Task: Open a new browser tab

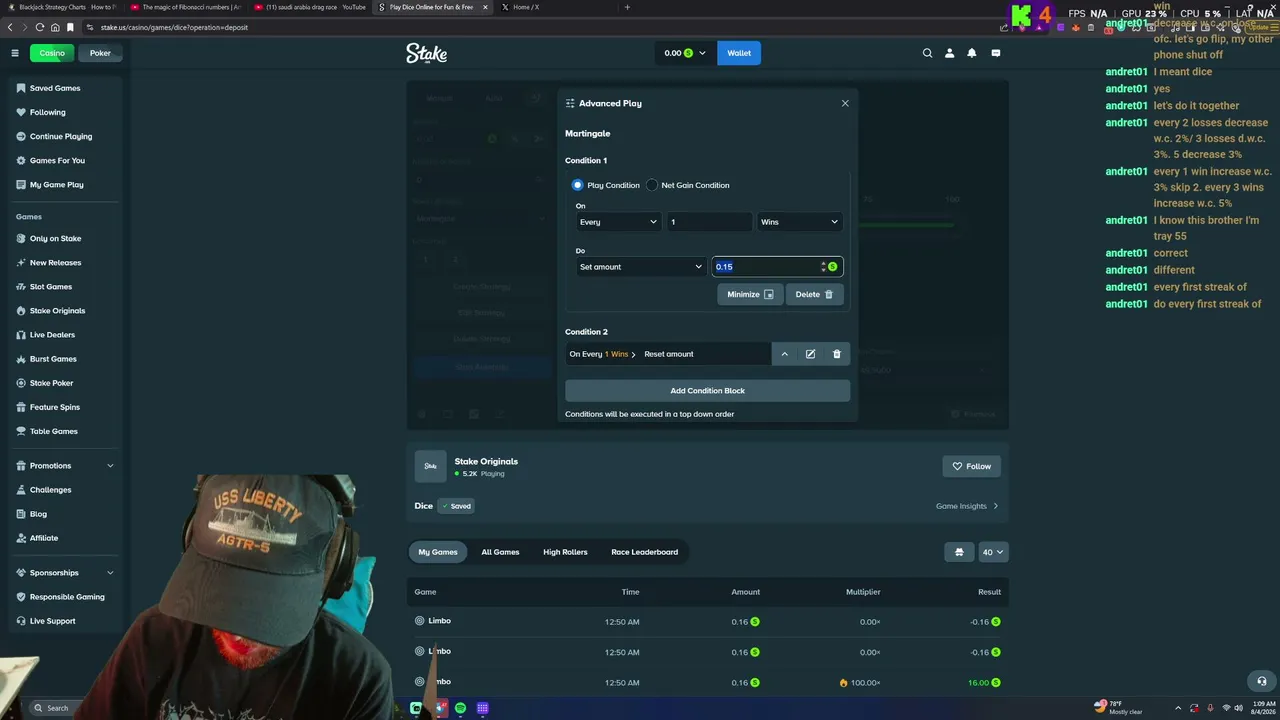Action: click(x=627, y=7)
